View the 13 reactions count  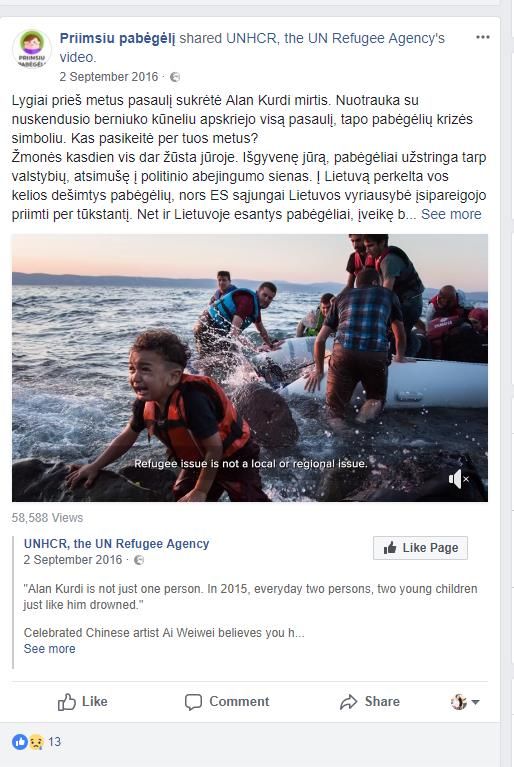click(54, 742)
